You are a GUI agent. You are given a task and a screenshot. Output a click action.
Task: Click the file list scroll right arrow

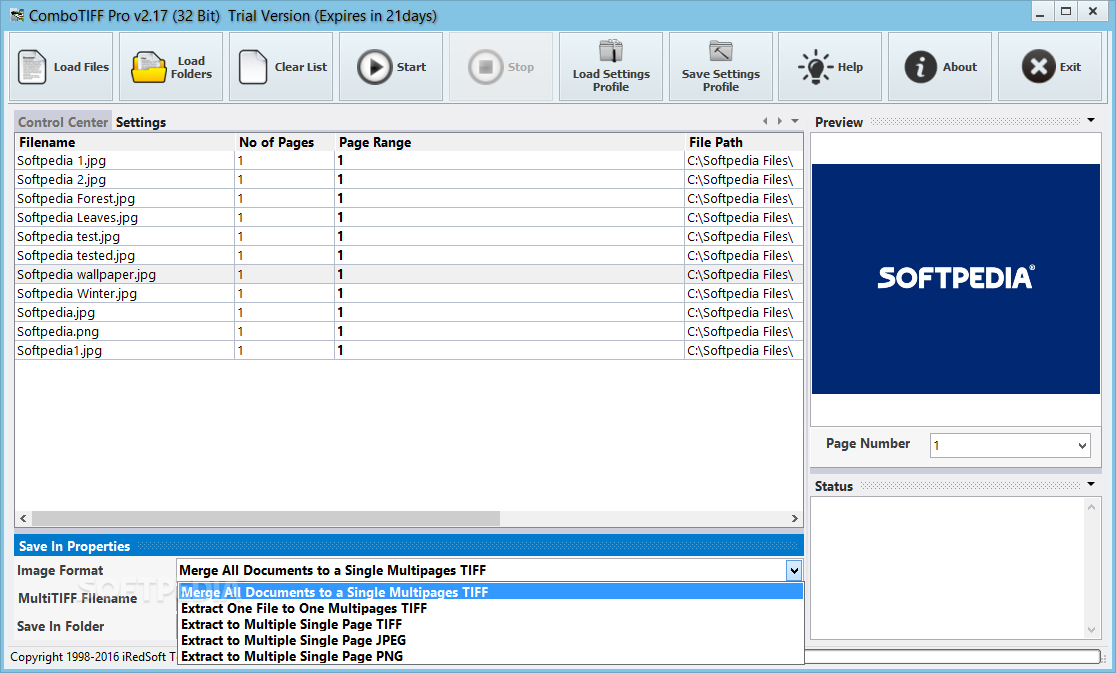pyautogui.click(x=795, y=519)
